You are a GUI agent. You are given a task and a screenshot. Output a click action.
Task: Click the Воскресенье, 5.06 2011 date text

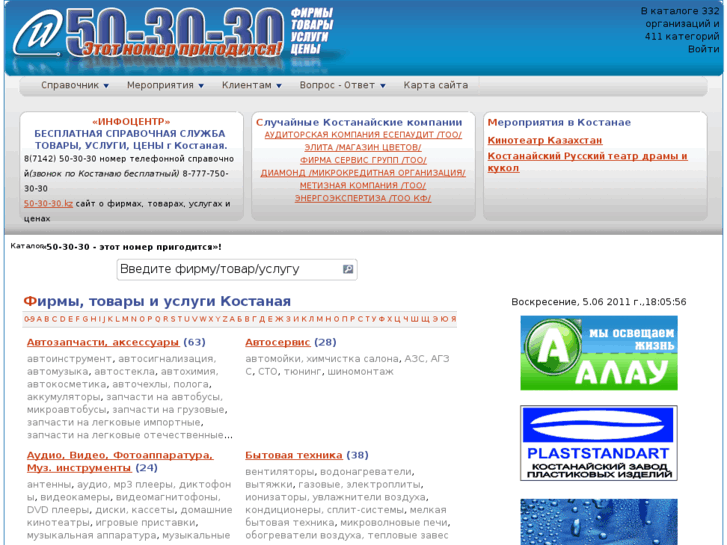click(x=599, y=302)
